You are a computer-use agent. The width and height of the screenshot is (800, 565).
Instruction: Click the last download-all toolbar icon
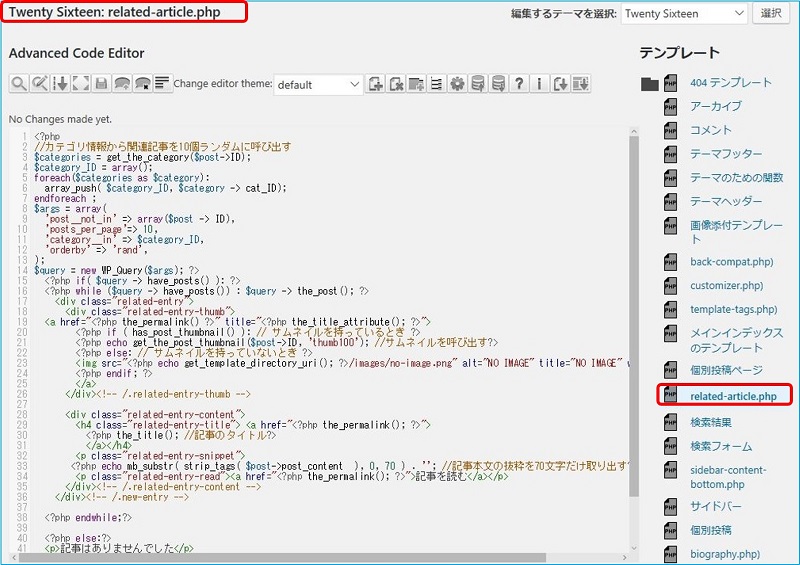click(581, 84)
